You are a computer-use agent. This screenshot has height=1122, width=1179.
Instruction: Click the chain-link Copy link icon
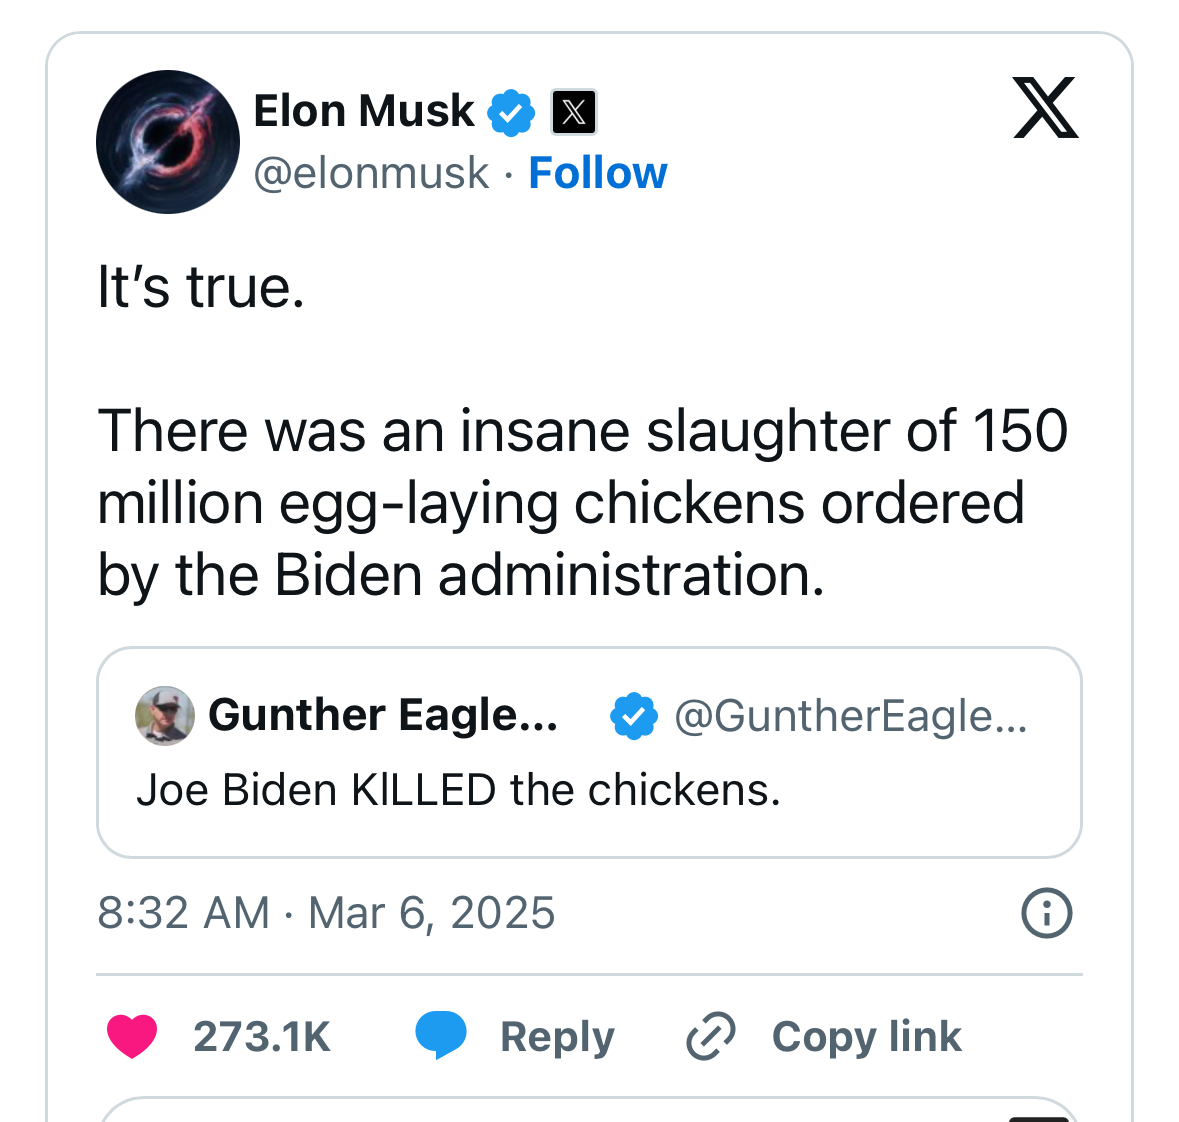pyautogui.click(x=711, y=1036)
